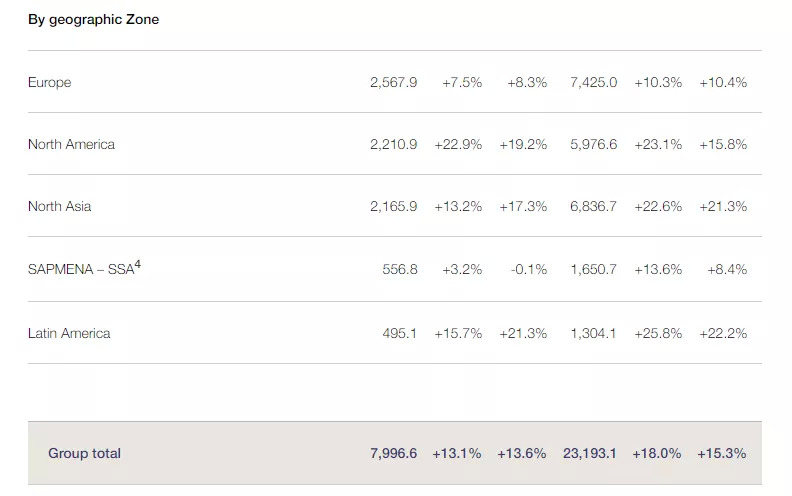This screenshot has height=496, width=792.
Task: Click the 556.8 value for SAPMENA
Action: [400, 270]
